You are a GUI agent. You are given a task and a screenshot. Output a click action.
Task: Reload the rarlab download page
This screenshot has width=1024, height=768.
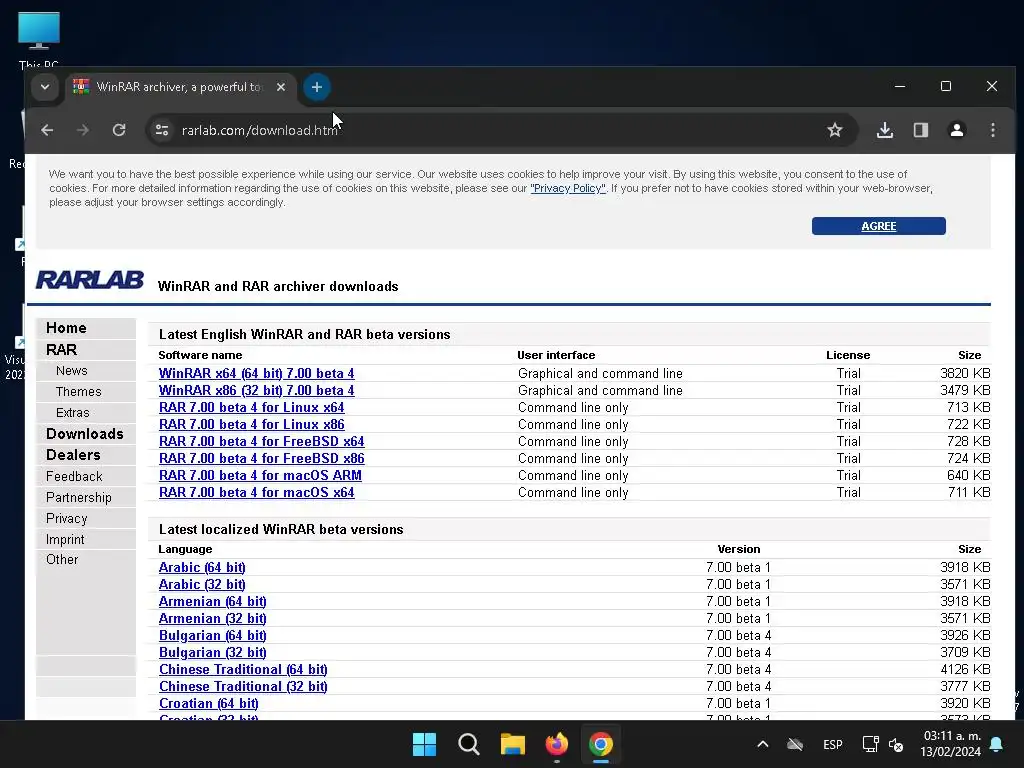tap(119, 130)
